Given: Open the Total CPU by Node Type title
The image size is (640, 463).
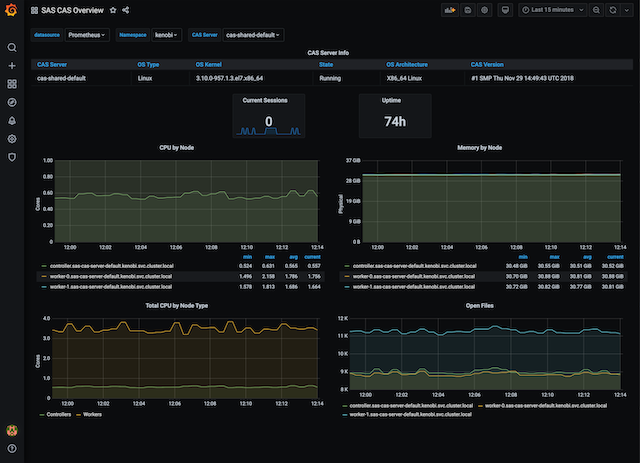Looking at the screenshot, I should tap(176, 306).
